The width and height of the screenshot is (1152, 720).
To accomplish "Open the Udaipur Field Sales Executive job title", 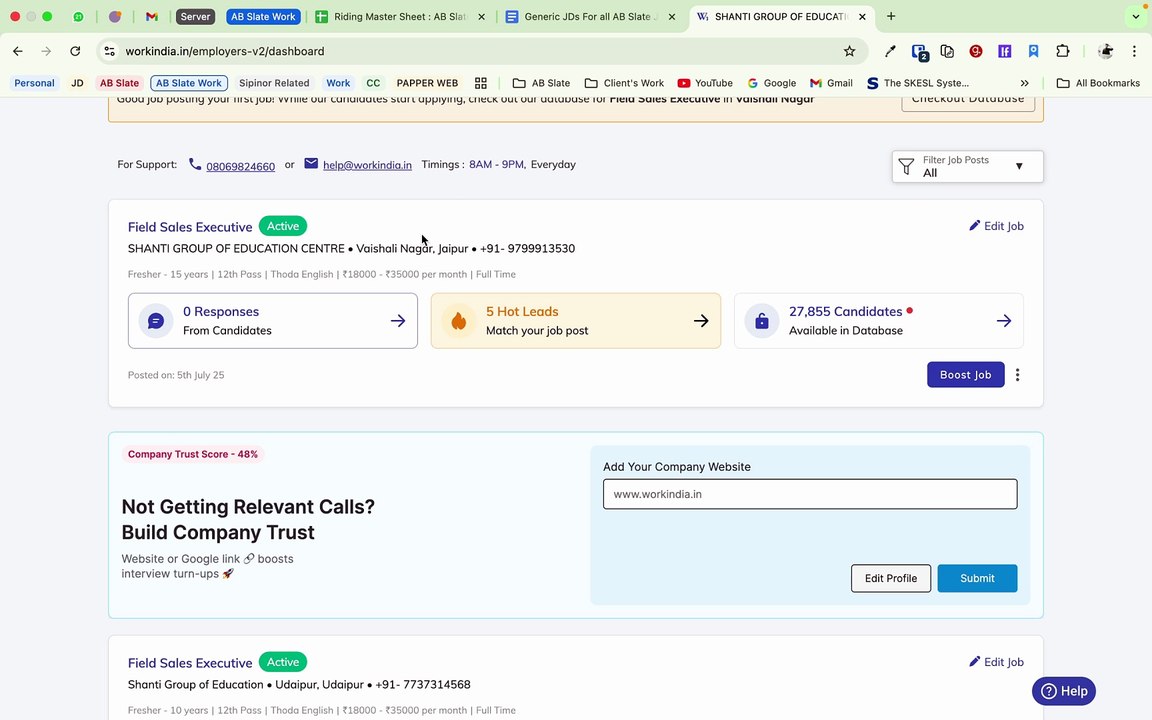I will pyautogui.click(x=190, y=663).
